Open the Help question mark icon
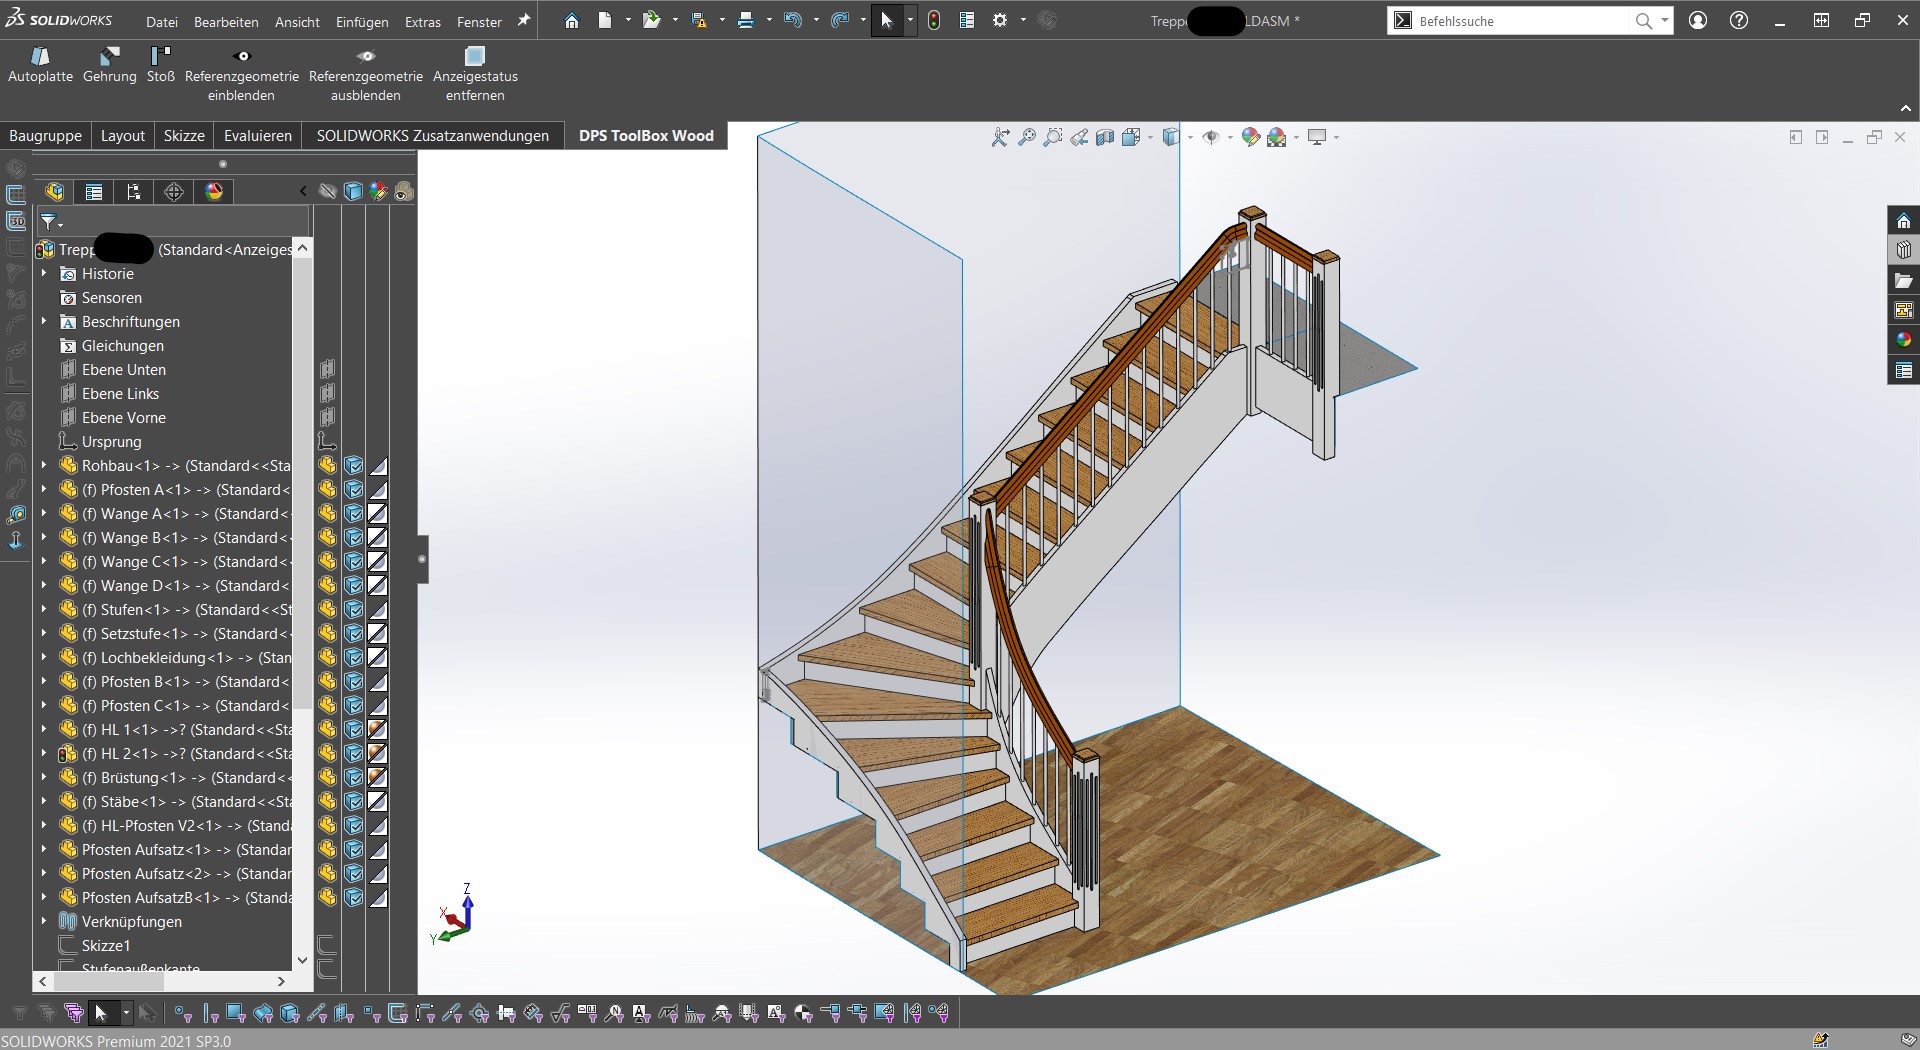Viewport: 1920px width, 1050px height. [x=1739, y=21]
